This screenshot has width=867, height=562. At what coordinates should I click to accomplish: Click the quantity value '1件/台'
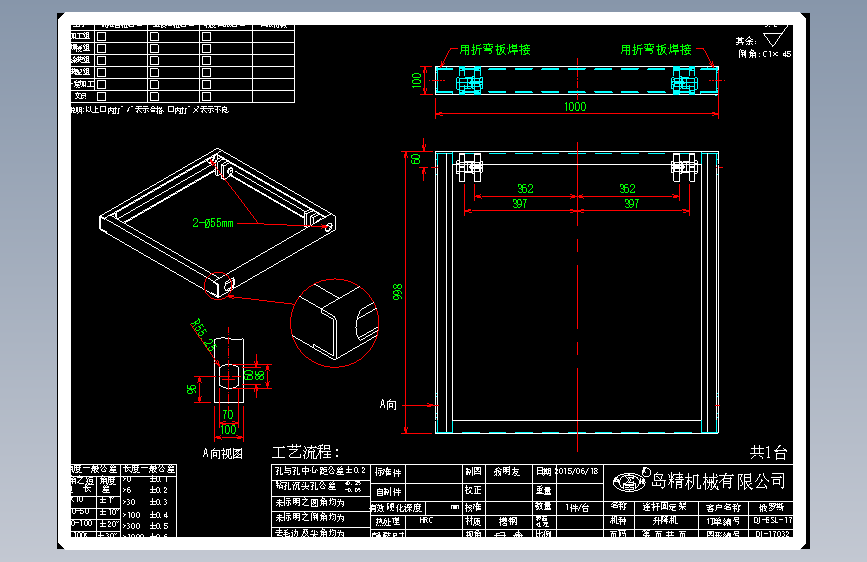point(577,508)
